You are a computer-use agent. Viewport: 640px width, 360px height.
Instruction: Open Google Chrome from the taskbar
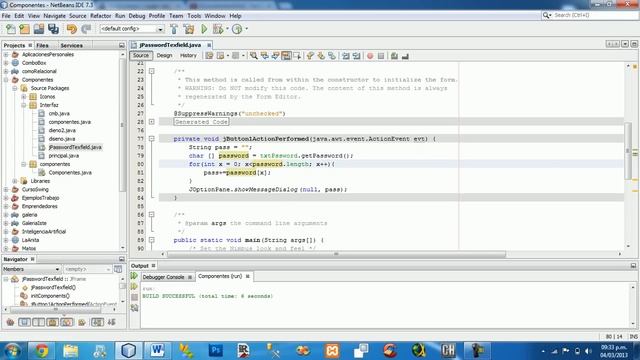41,350
